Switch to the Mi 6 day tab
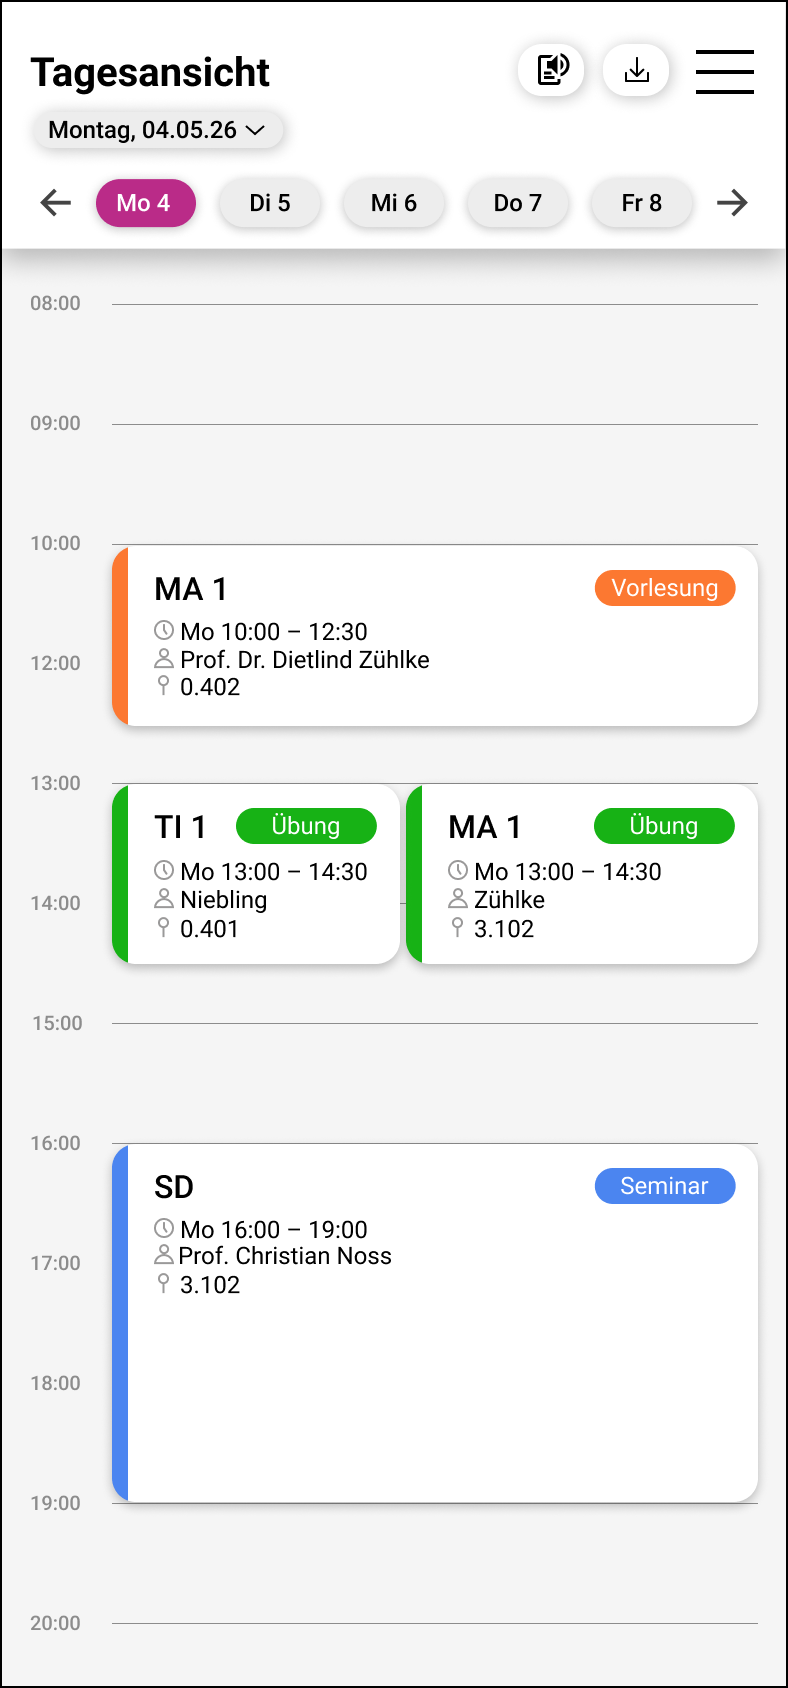The image size is (788, 1688). tap(394, 203)
